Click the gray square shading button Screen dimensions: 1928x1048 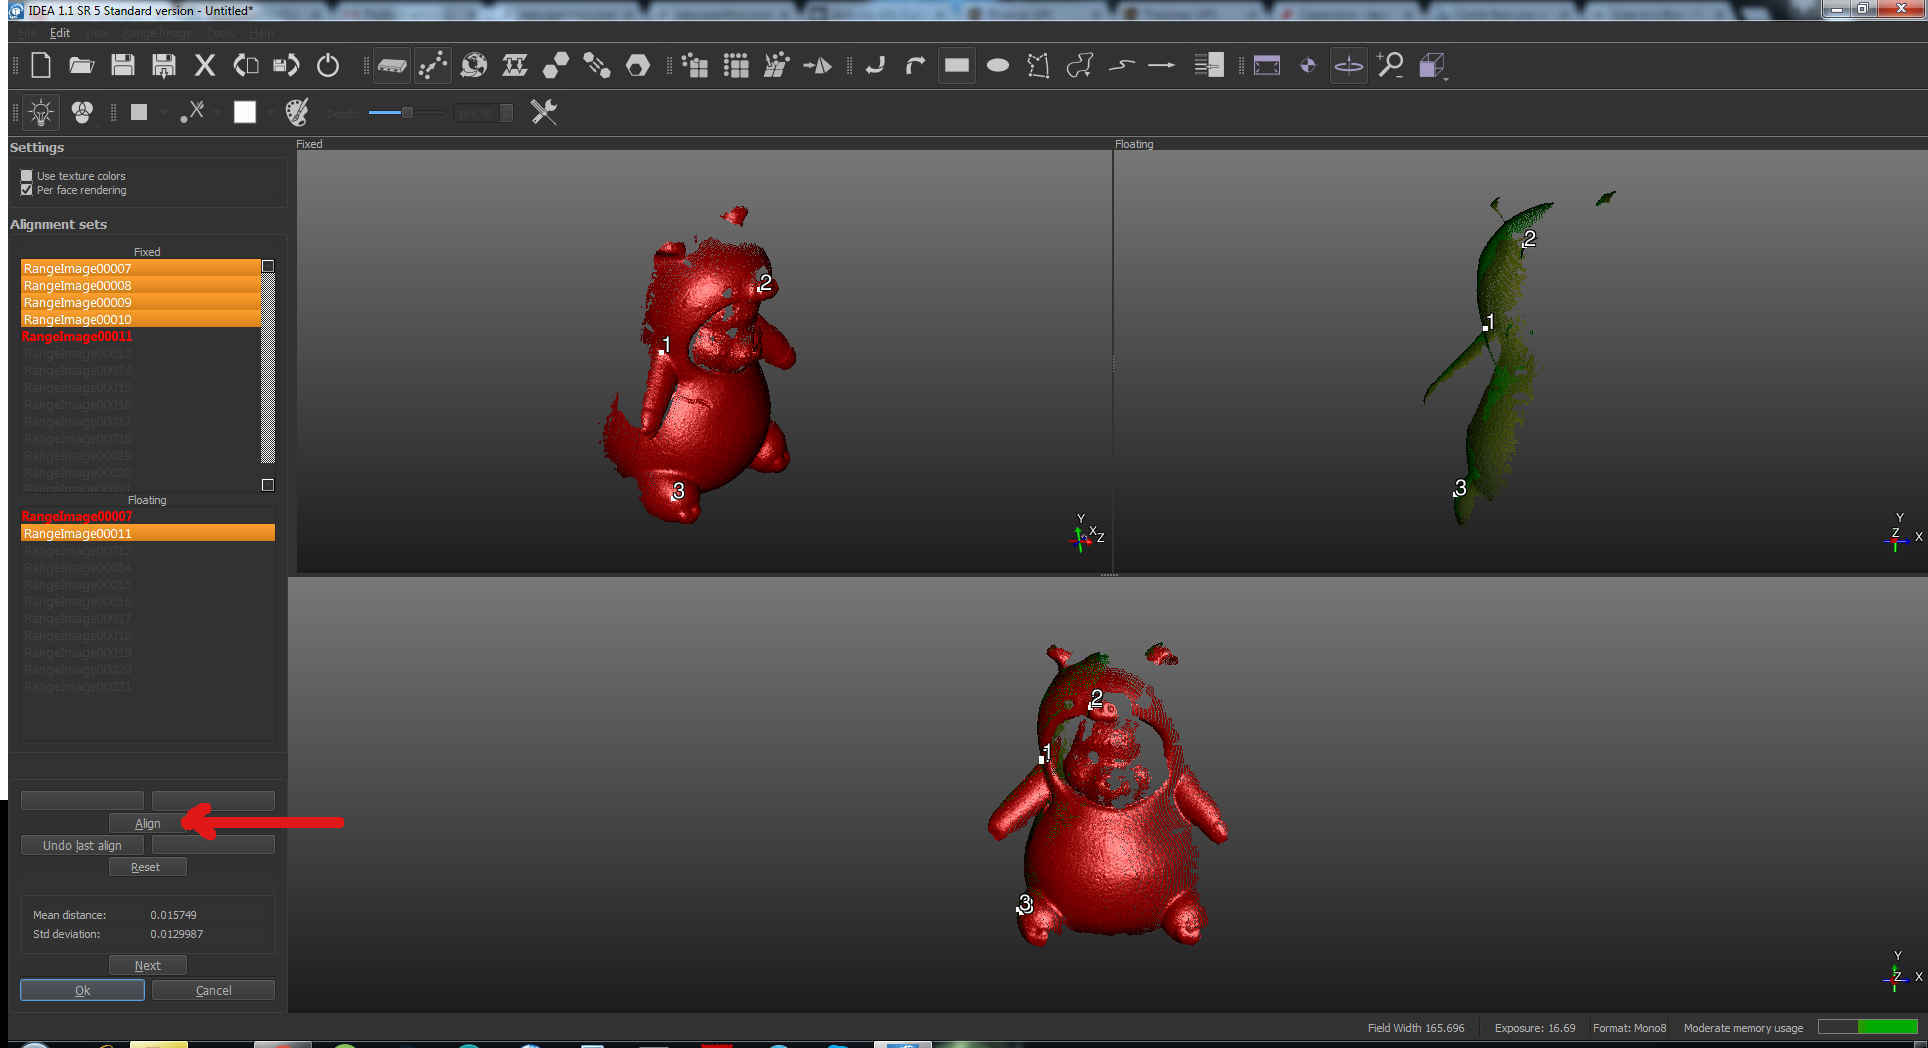(x=139, y=112)
